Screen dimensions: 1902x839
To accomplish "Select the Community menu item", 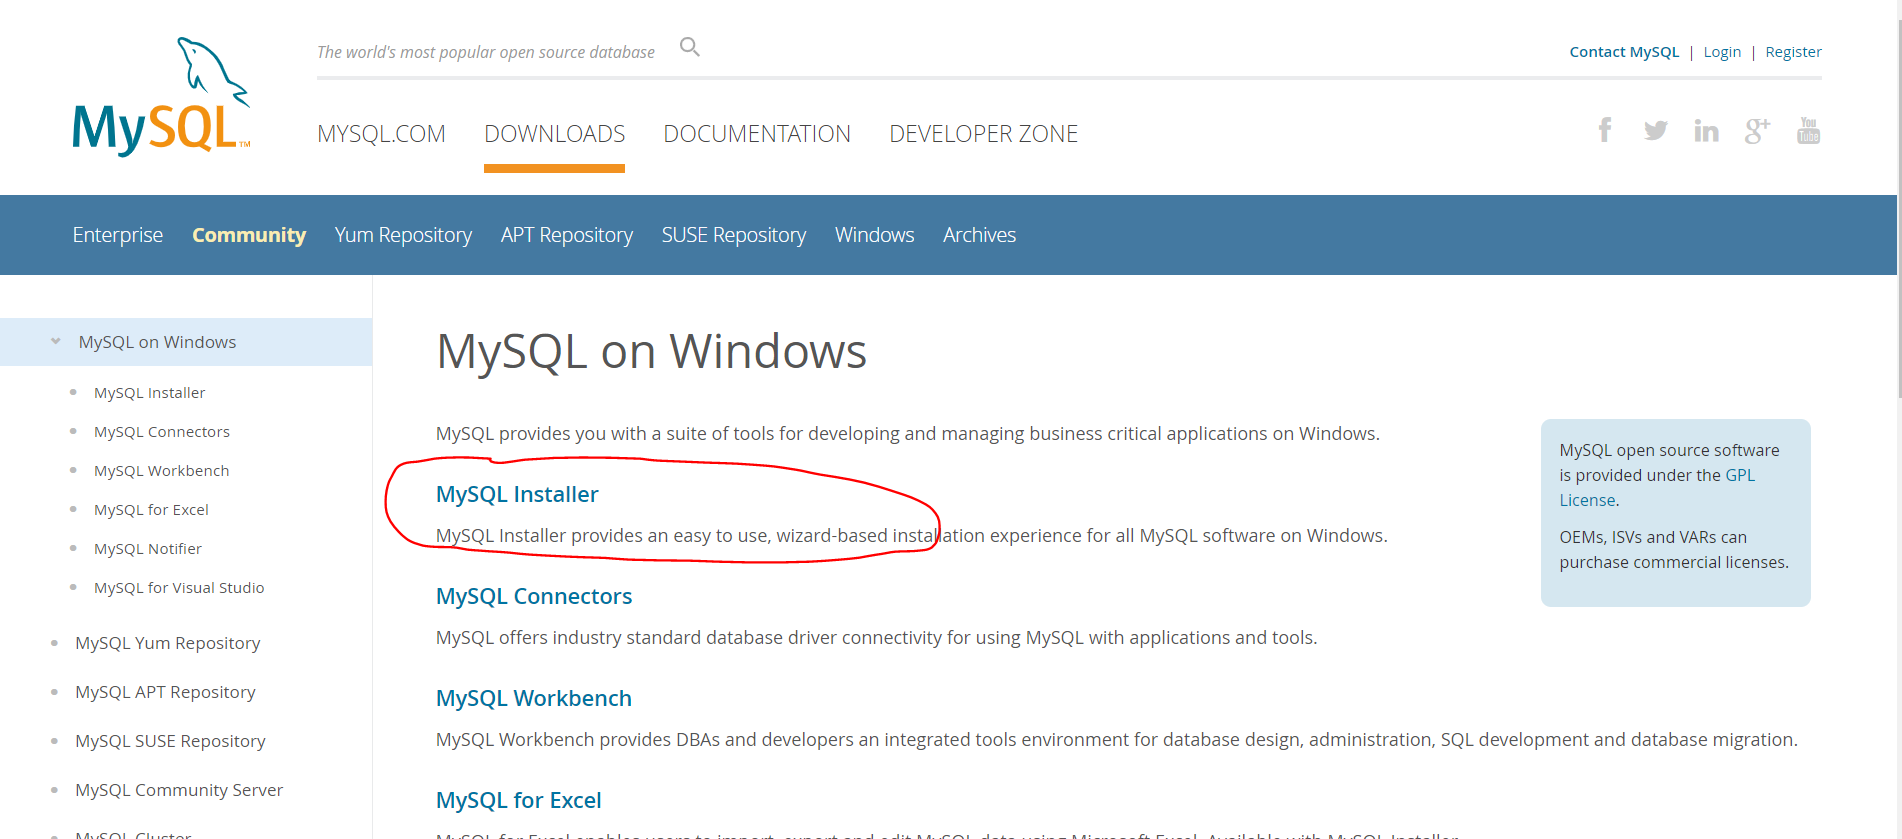I will [249, 235].
